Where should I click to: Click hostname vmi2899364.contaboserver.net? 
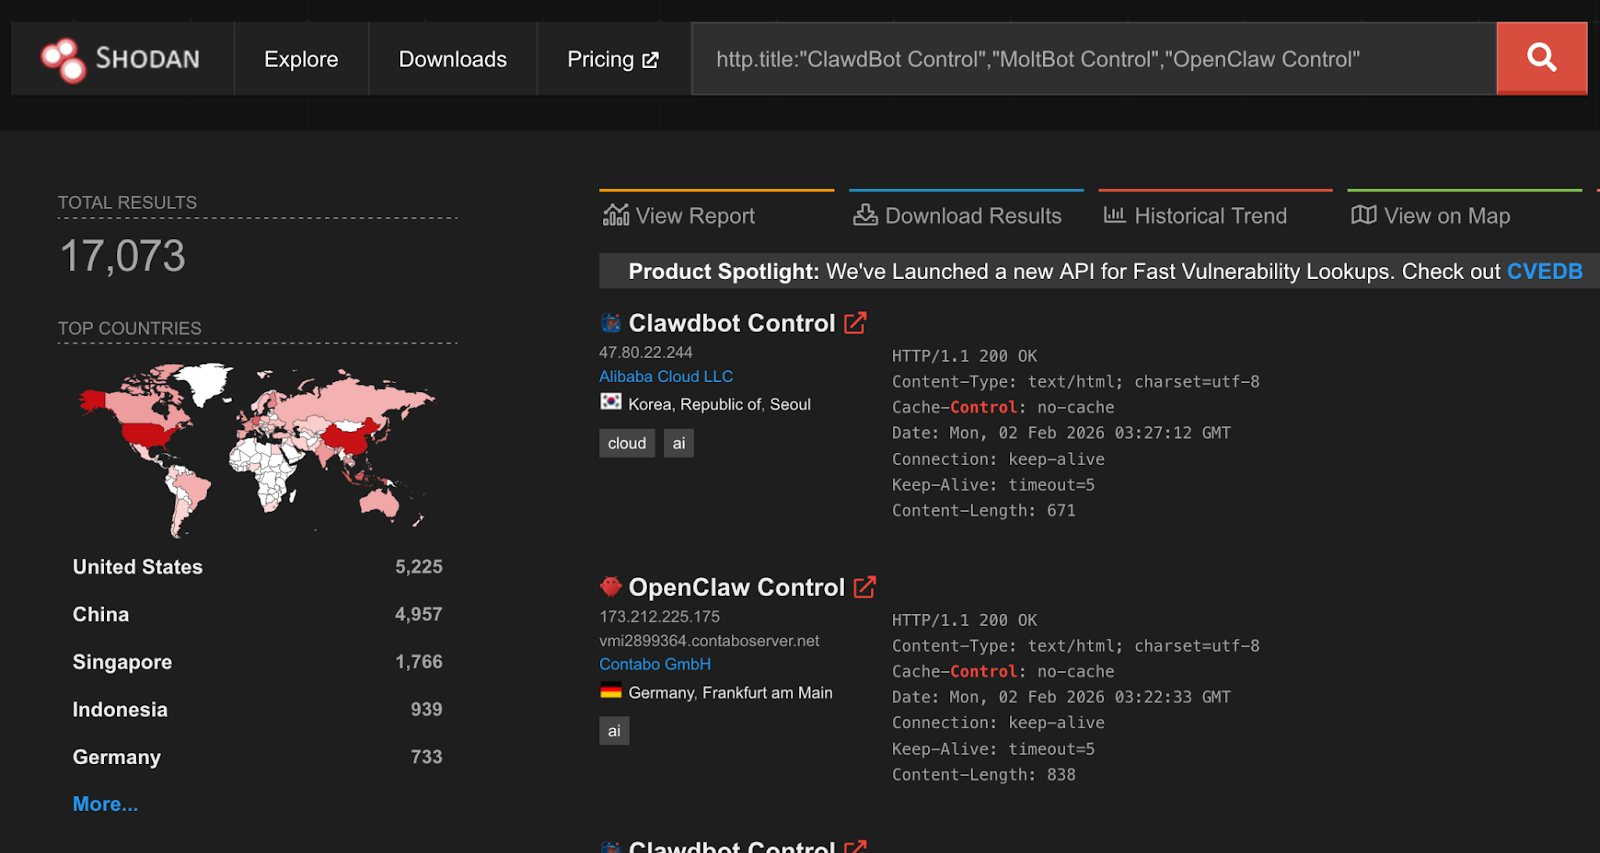[709, 640]
